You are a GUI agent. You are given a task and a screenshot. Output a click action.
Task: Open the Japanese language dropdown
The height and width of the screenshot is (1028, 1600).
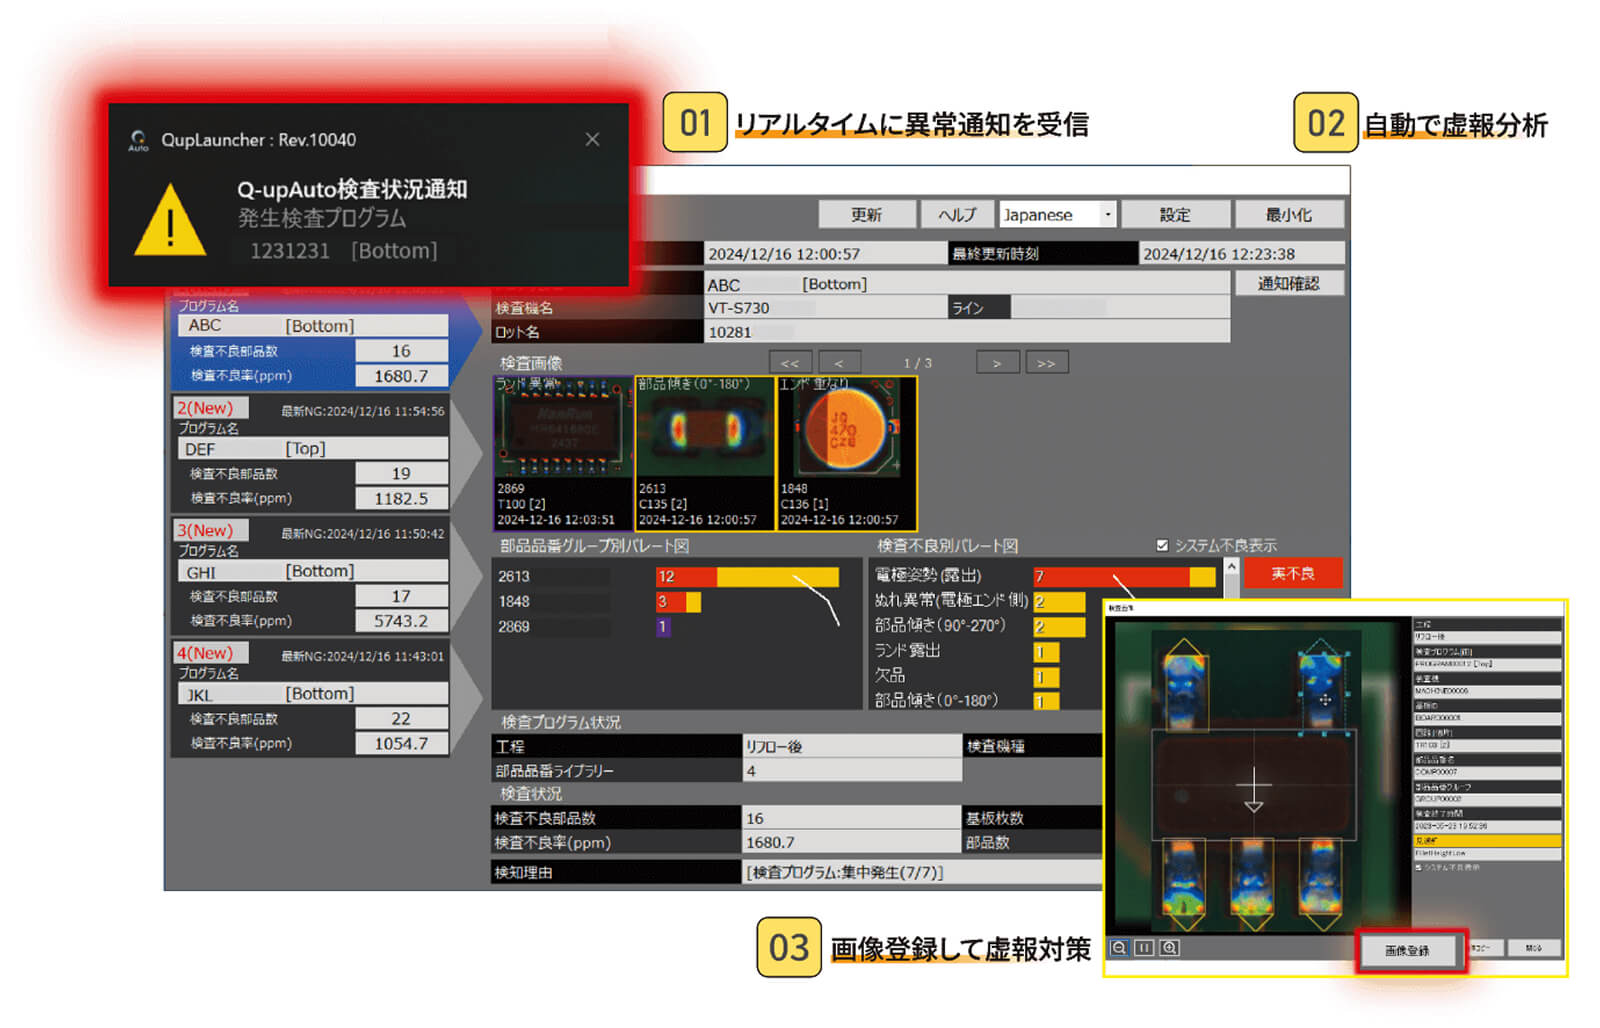tap(1057, 215)
